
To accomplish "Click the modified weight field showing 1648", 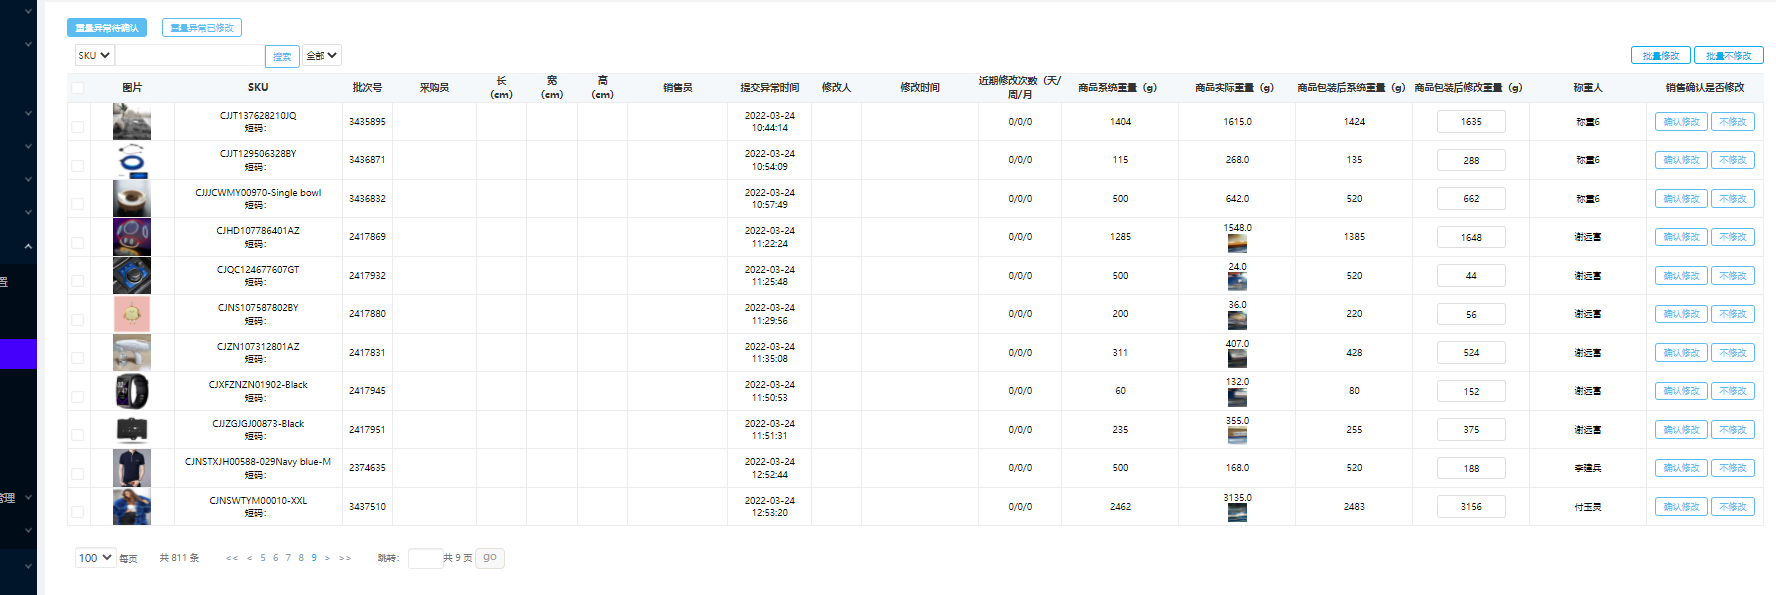I will coord(1471,238).
